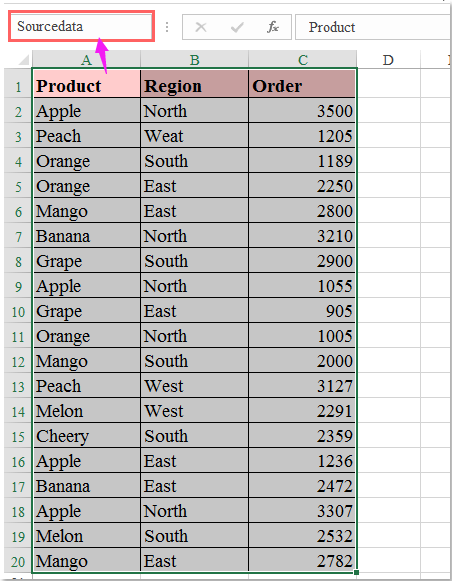
Task: Click the Order header cell
Action: coord(302,86)
